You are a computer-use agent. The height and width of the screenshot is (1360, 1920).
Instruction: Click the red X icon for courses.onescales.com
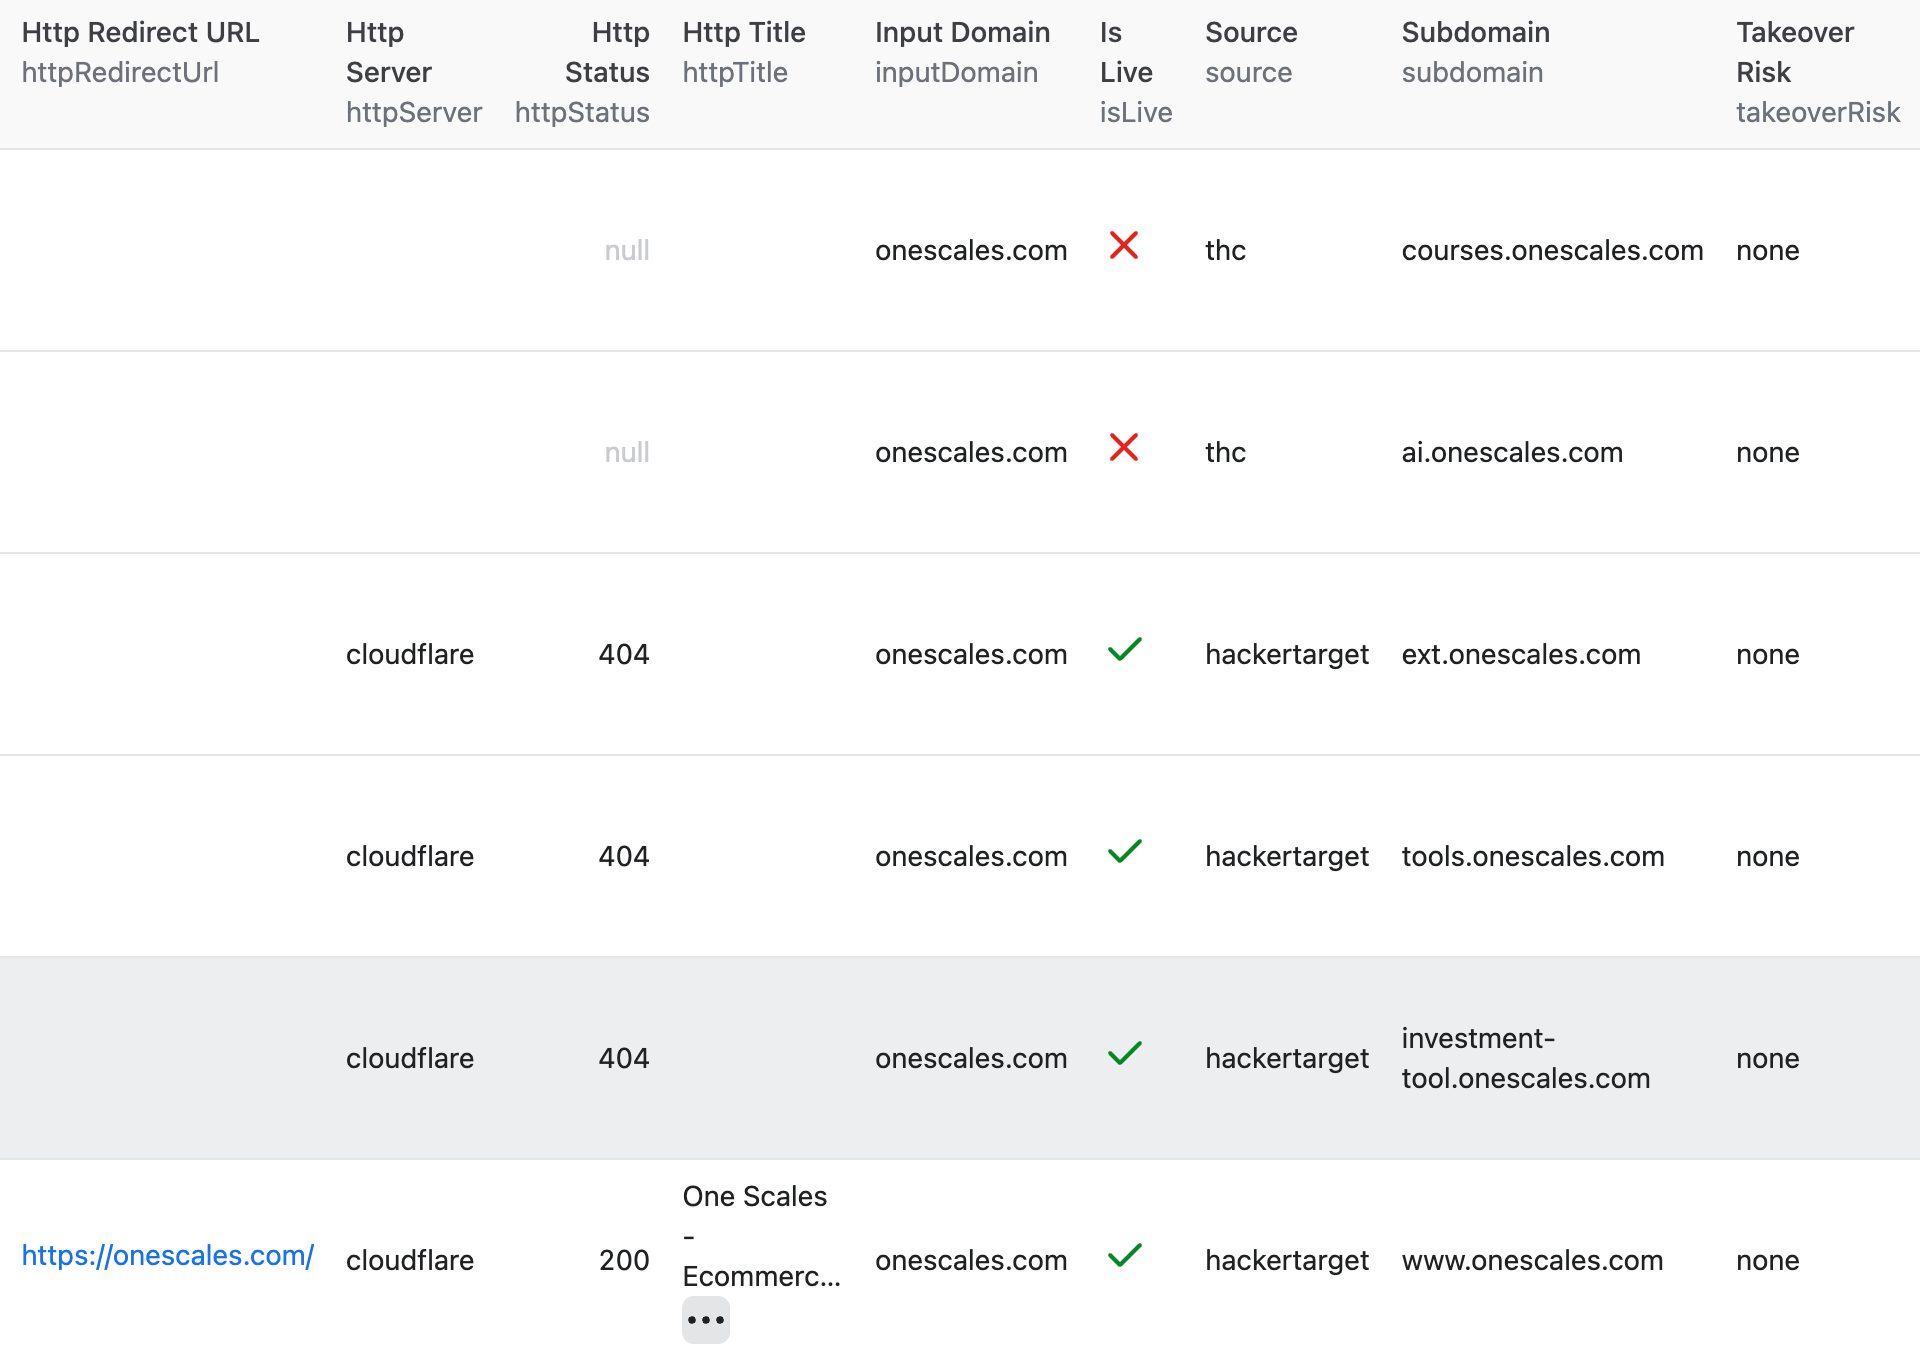tap(1125, 248)
